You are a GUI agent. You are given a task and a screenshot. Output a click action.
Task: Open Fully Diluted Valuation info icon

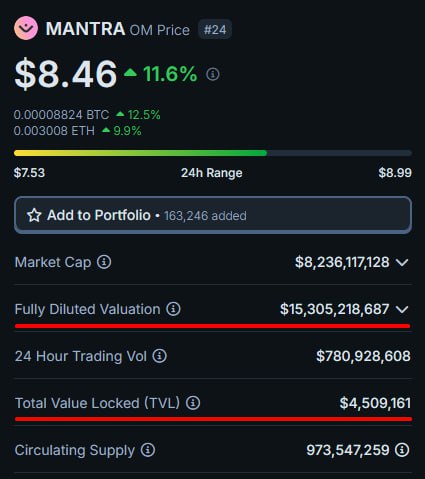(173, 309)
